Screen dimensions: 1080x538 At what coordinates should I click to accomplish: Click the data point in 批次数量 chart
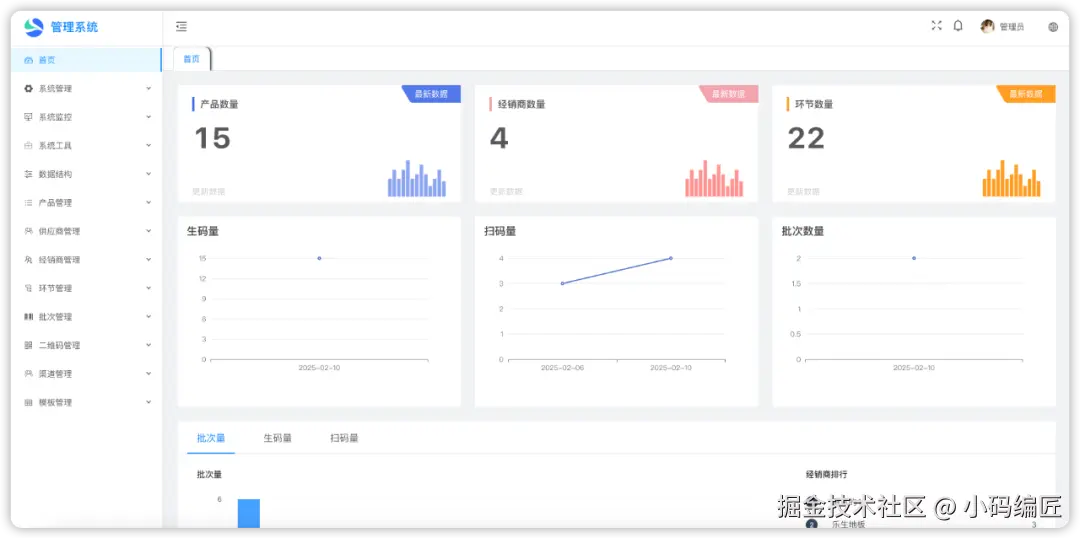pyautogui.click(x=914, y=258)
